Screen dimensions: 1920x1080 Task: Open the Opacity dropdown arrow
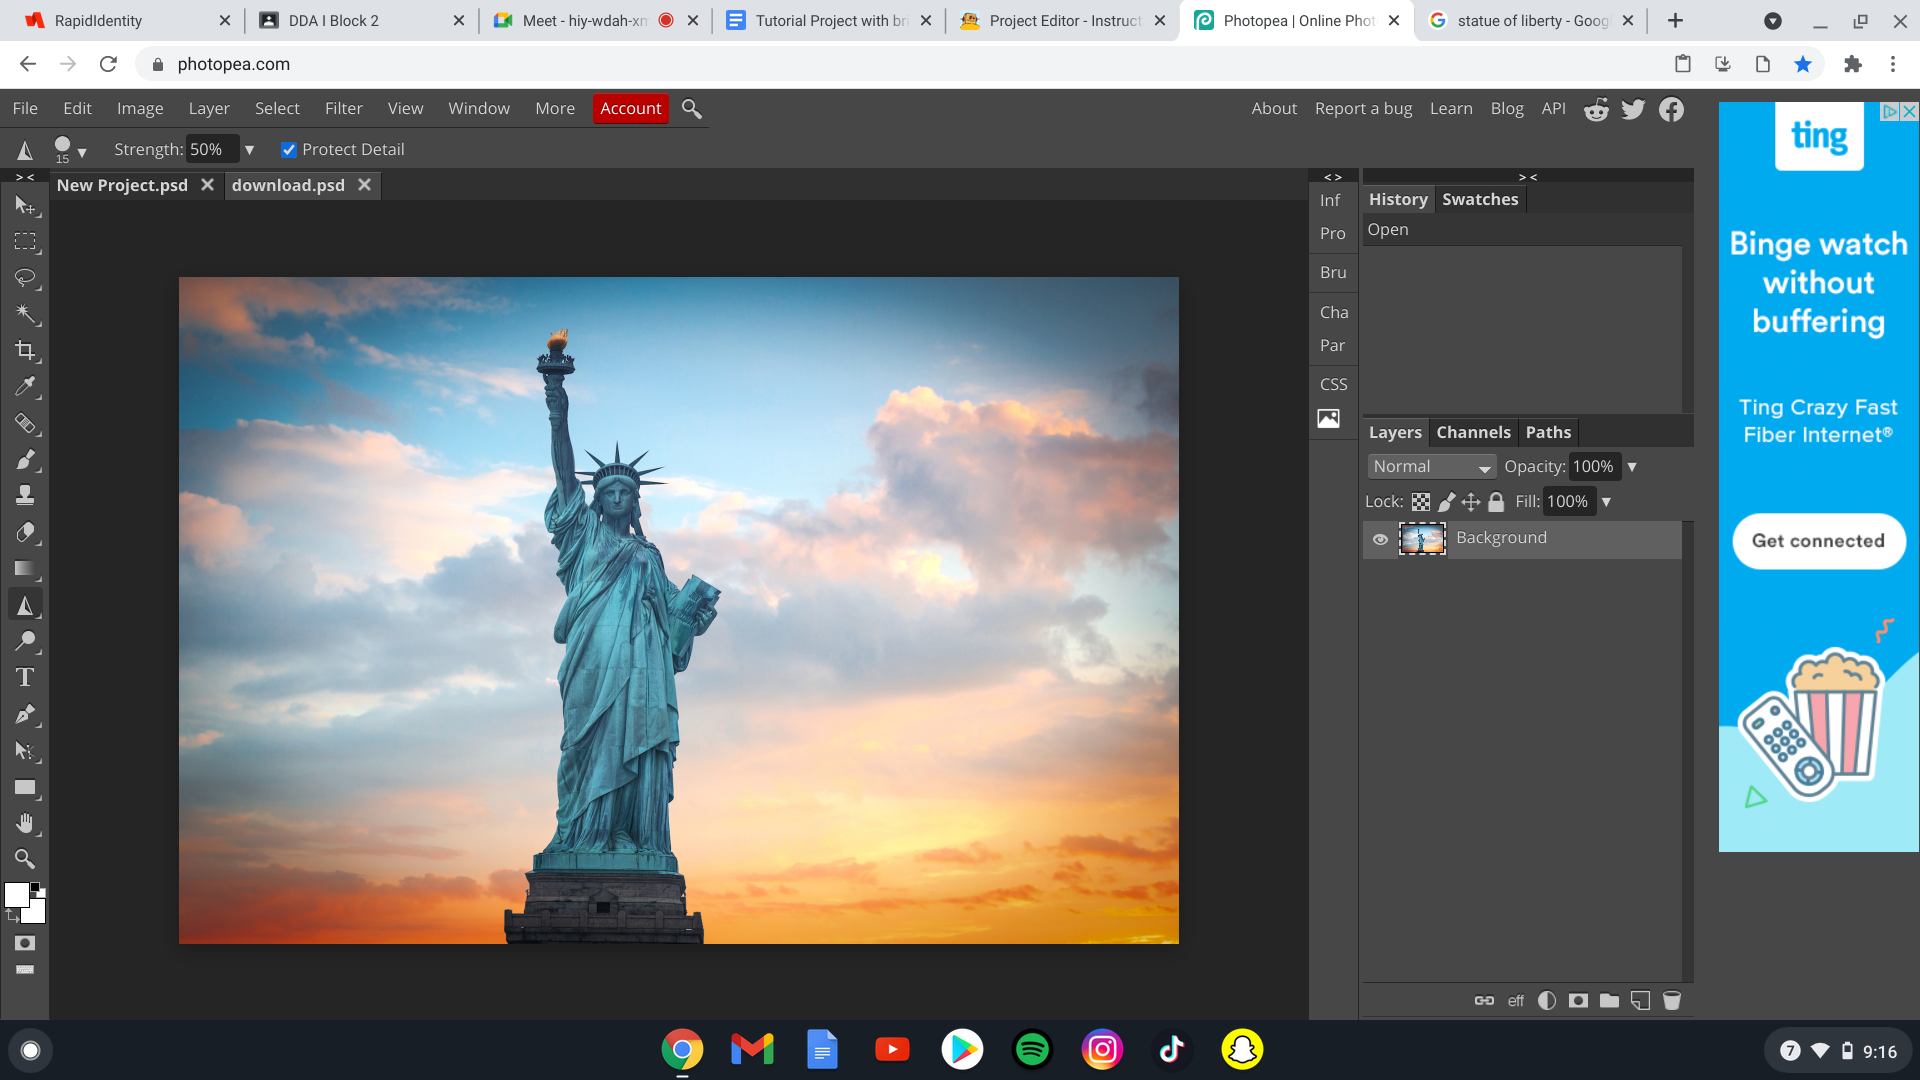tap(1632, 467)
